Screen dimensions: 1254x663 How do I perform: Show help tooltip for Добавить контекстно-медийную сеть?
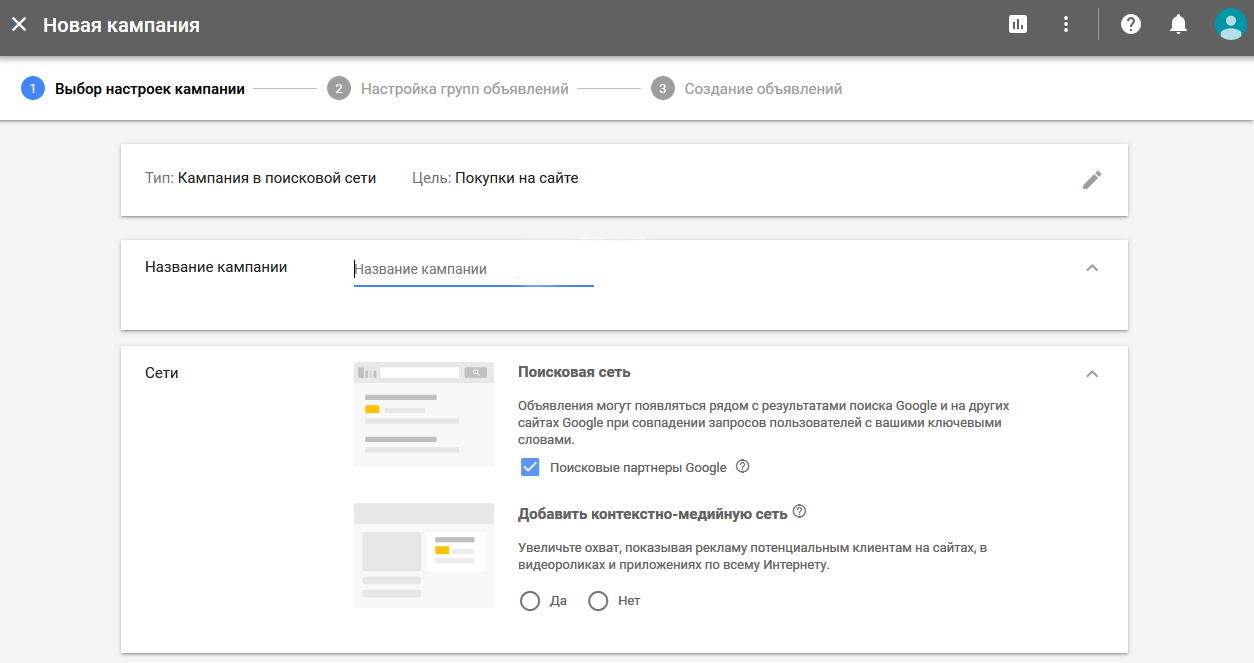[799, 512]
